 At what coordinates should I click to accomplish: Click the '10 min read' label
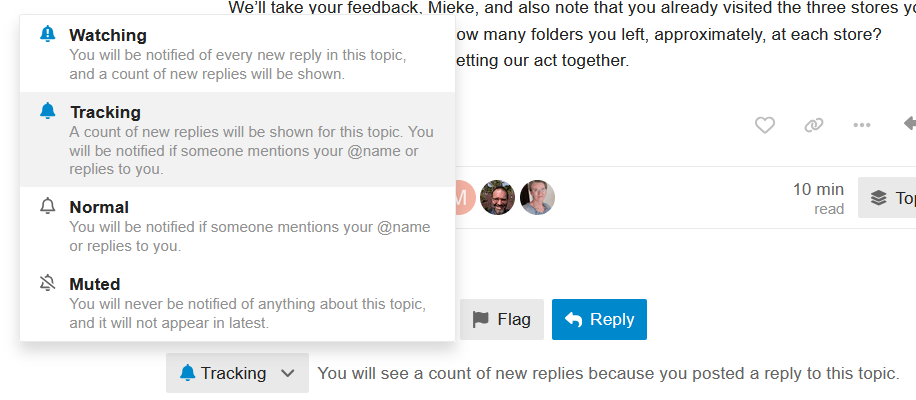point(817,198)
